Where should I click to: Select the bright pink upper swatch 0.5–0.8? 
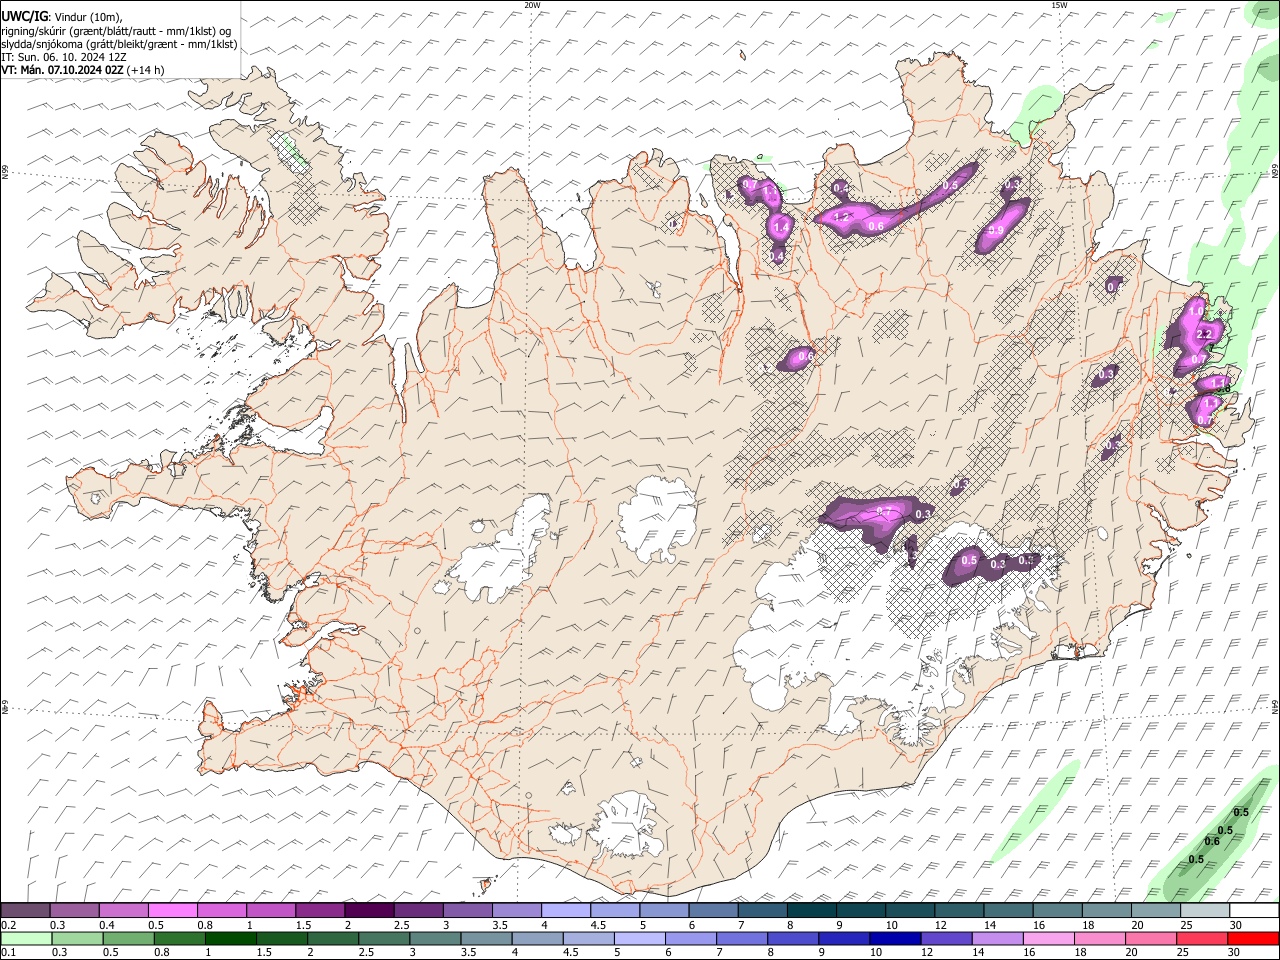point(173,910)
